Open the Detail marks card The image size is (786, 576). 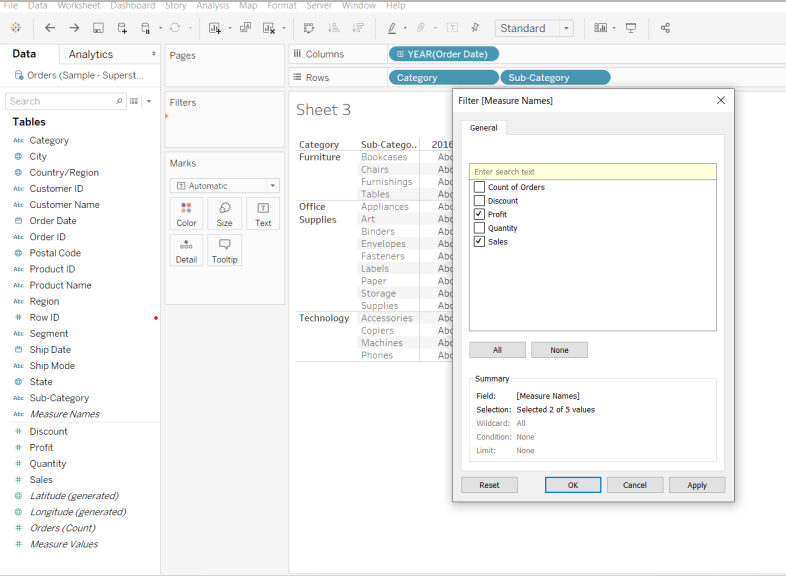(x=186, y=251)
